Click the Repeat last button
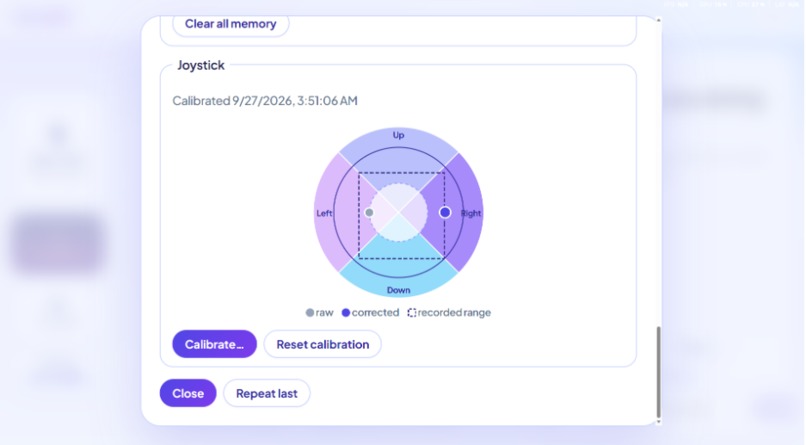 (x=267, y=393)
